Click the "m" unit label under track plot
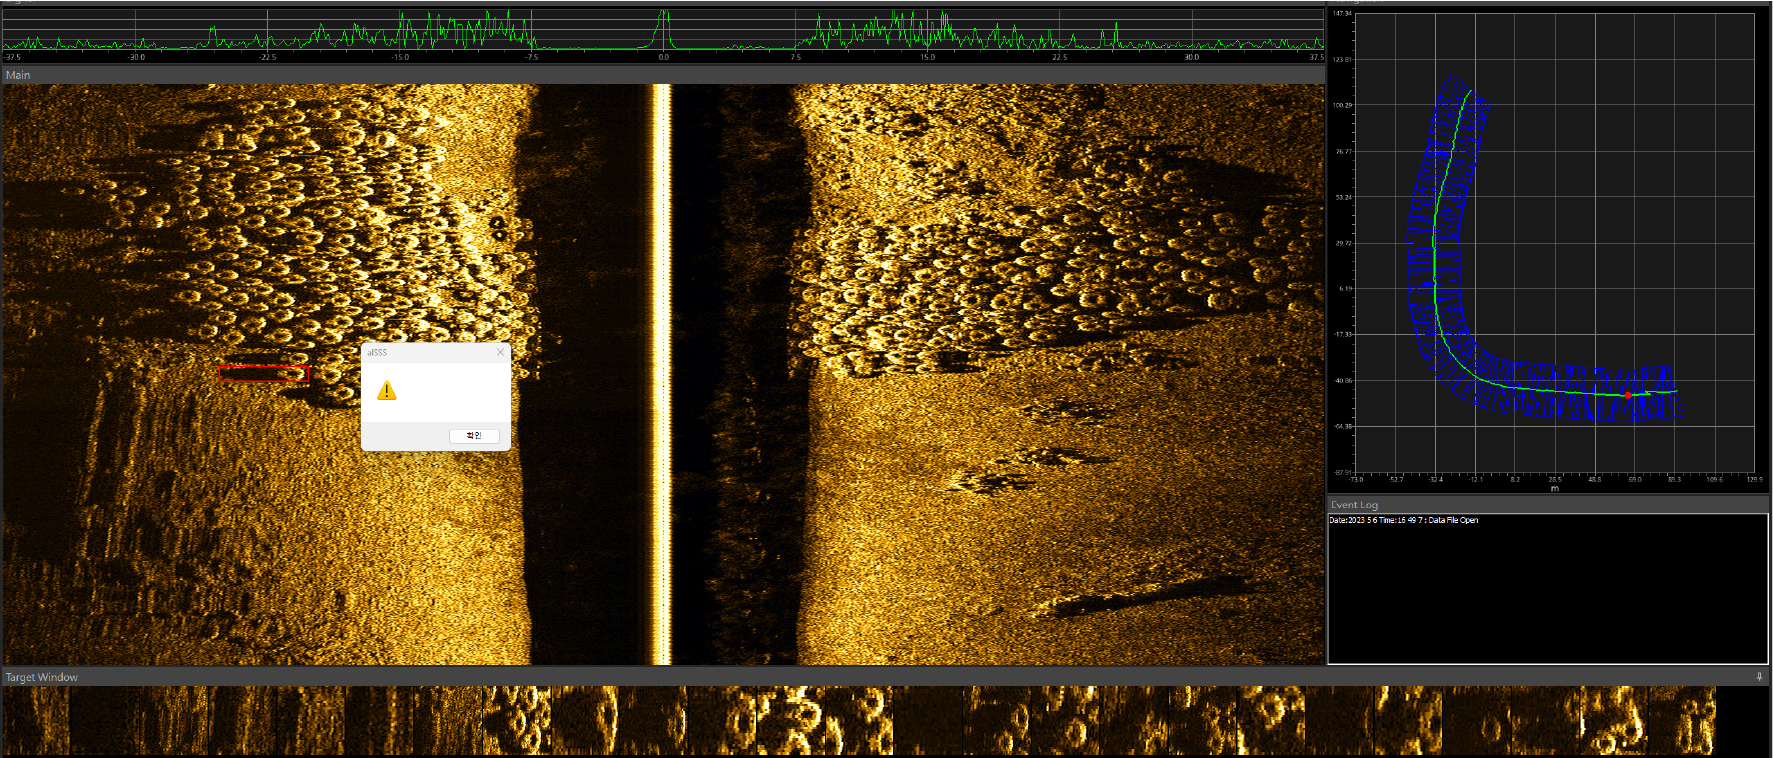This screenshot has height=758, width=1773. 1554,488
